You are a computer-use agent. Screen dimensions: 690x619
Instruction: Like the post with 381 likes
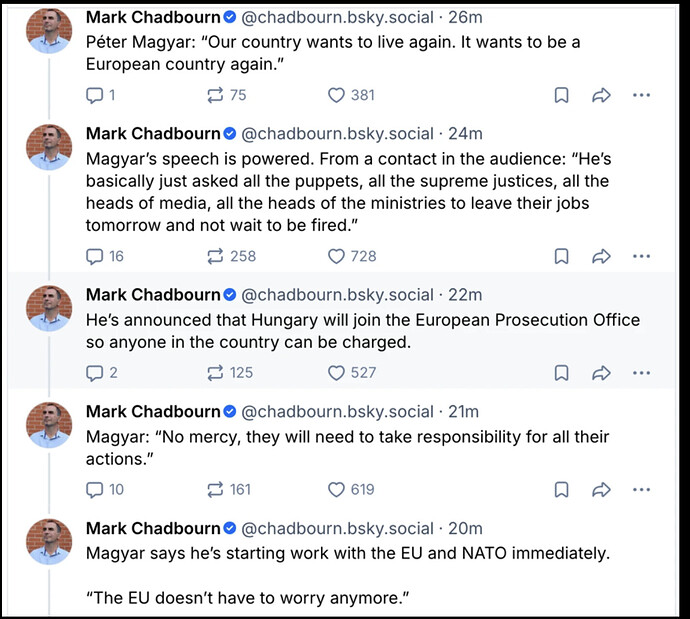(337, 95)
